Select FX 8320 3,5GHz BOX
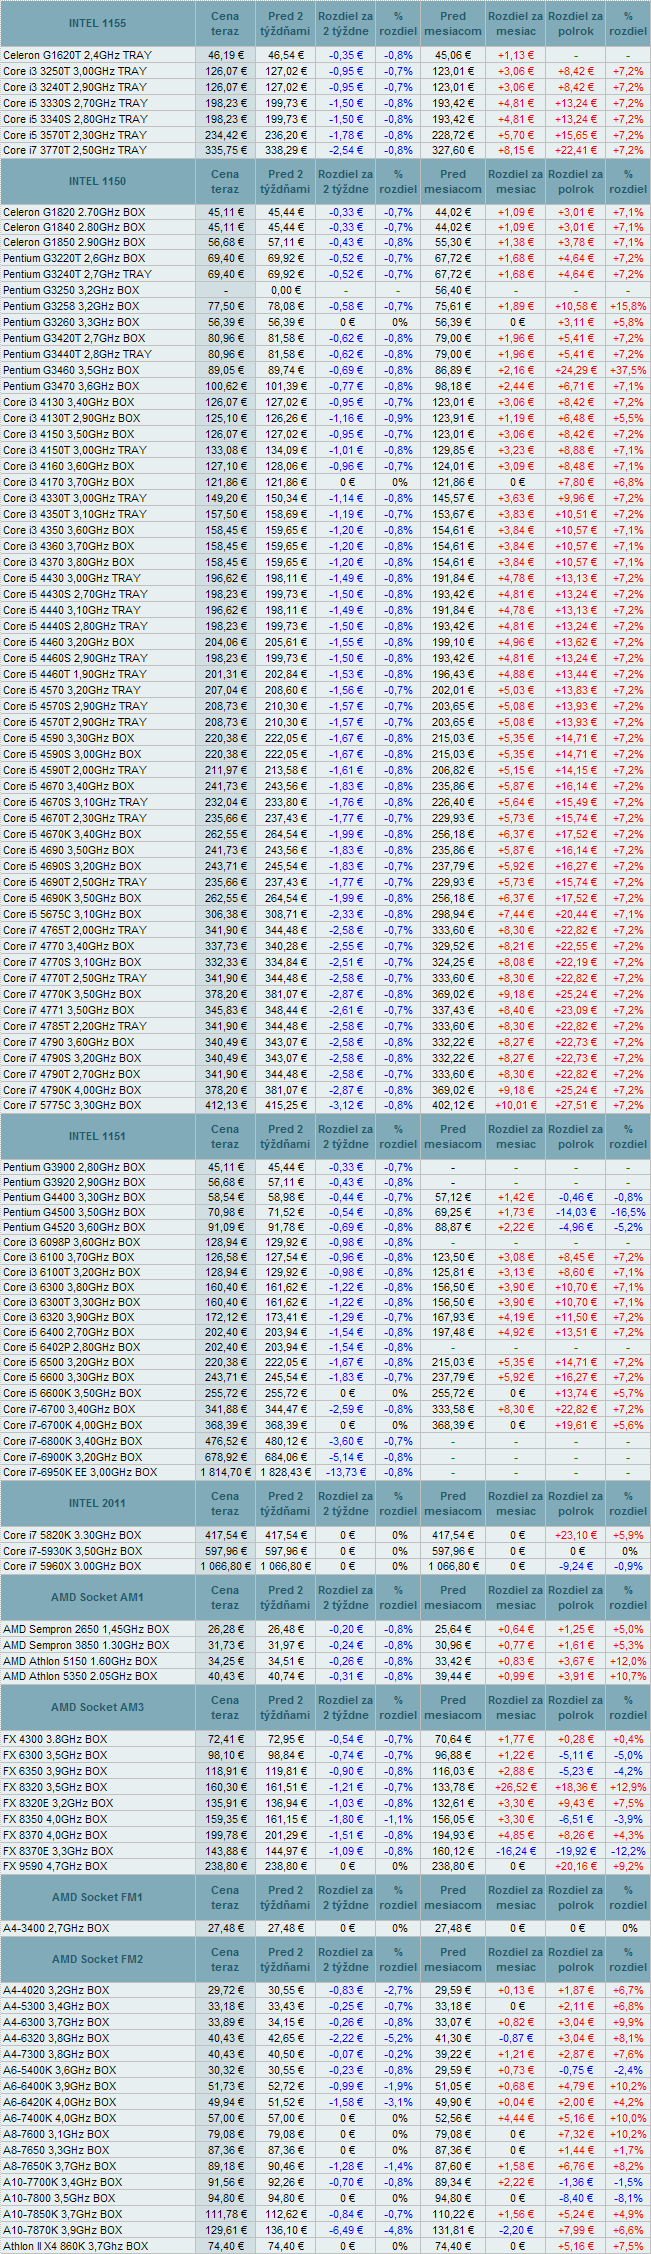Image resolution: width=651 pixels, height=2254 pixels. click(x=55, y=1787)
